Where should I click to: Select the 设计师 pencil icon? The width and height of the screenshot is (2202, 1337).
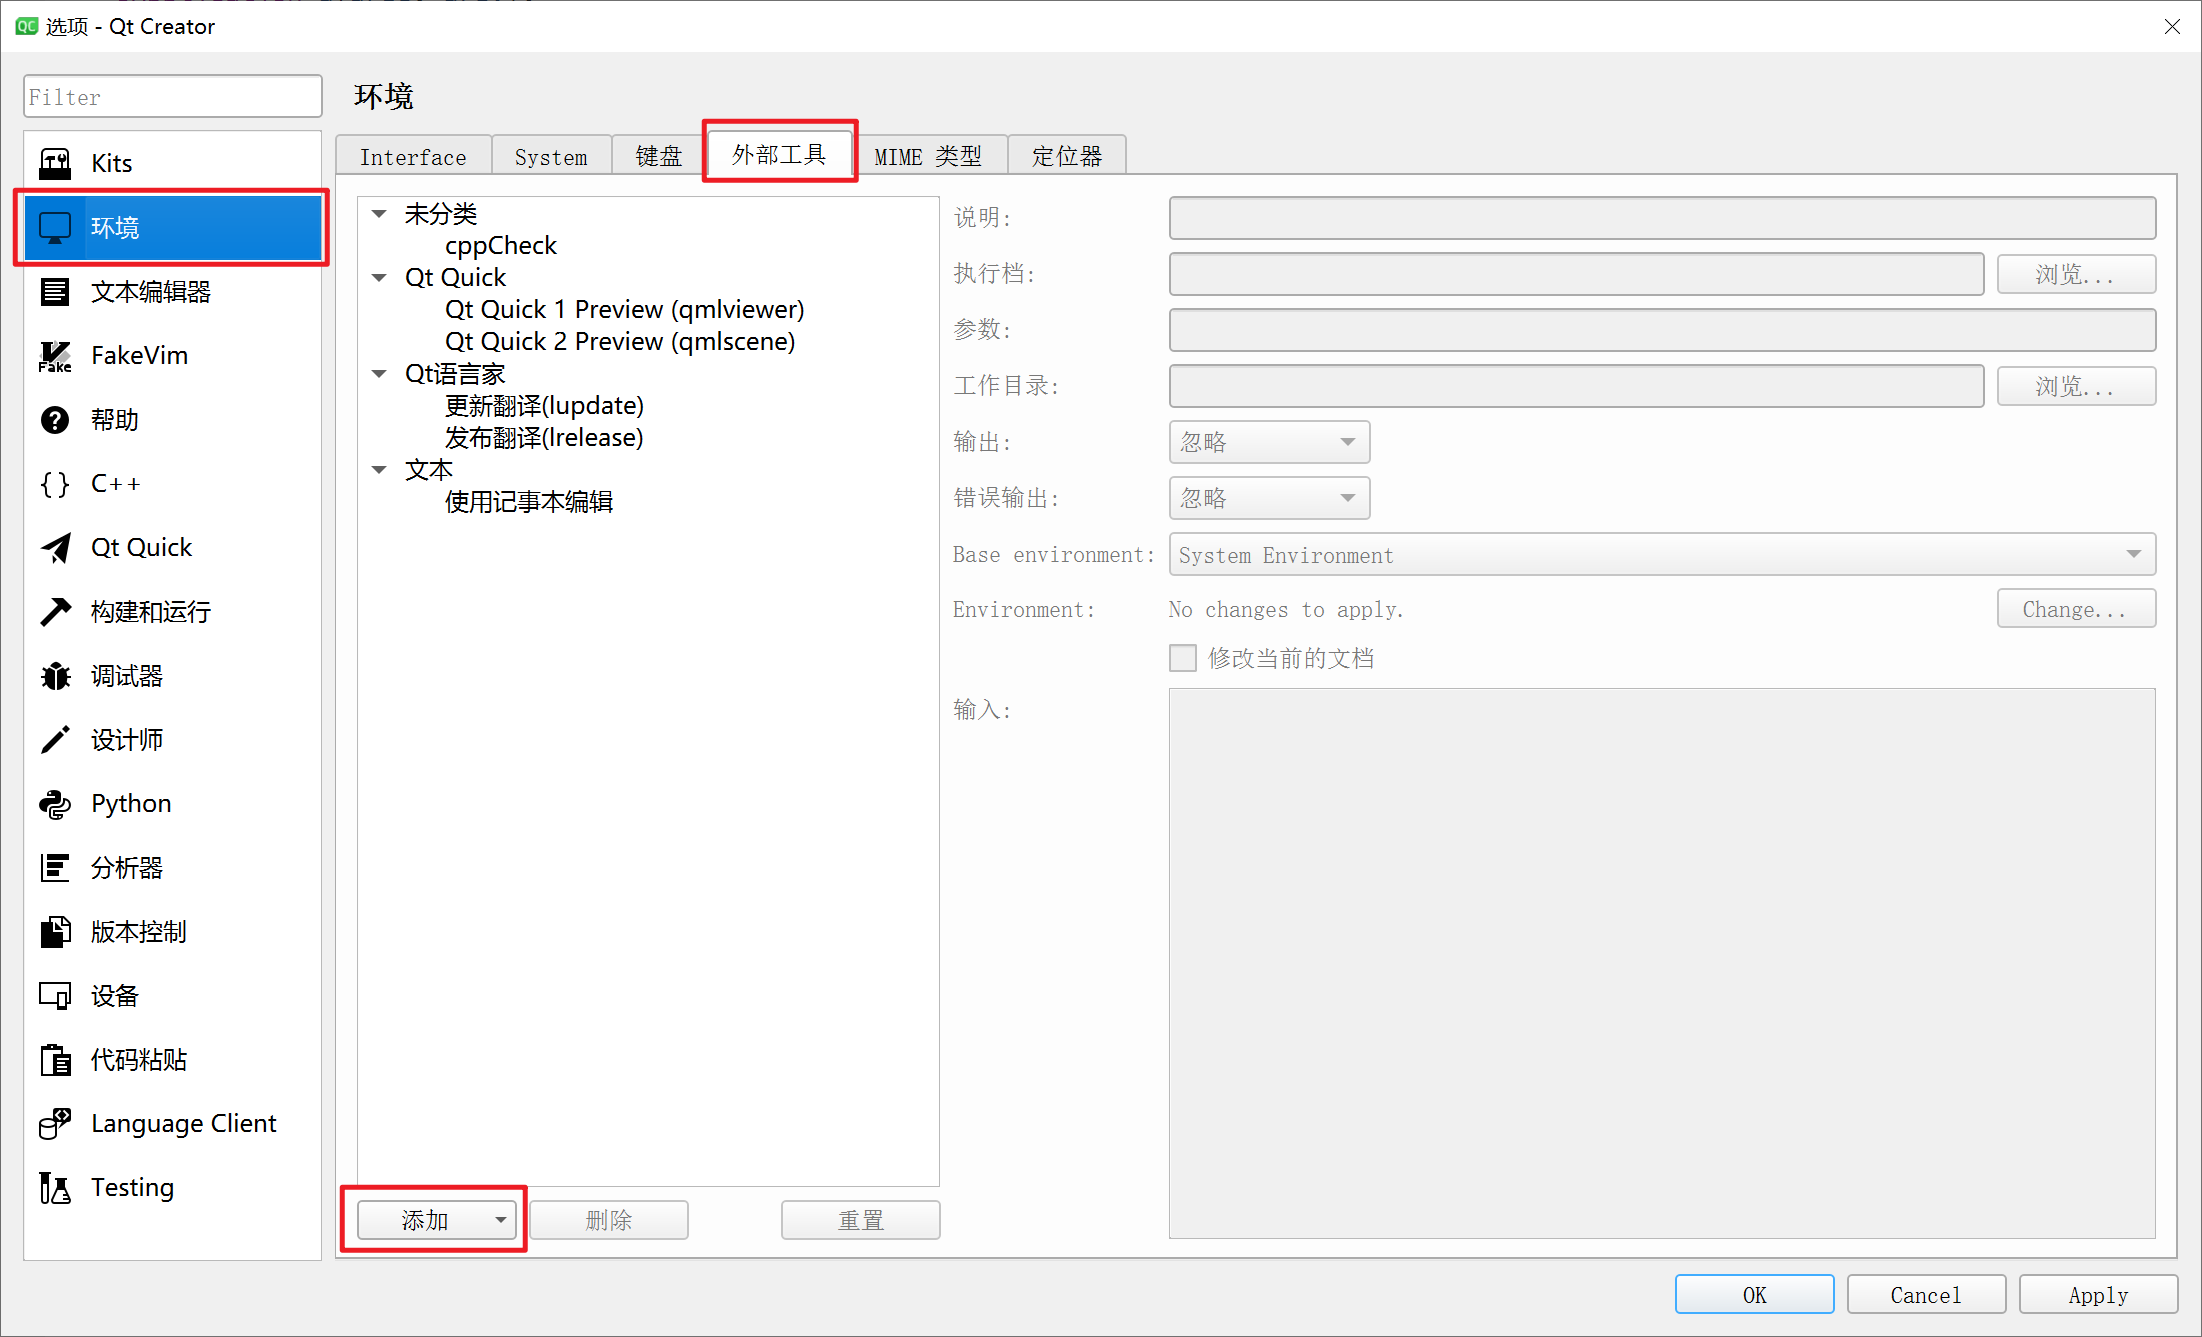tap(55, 740)
